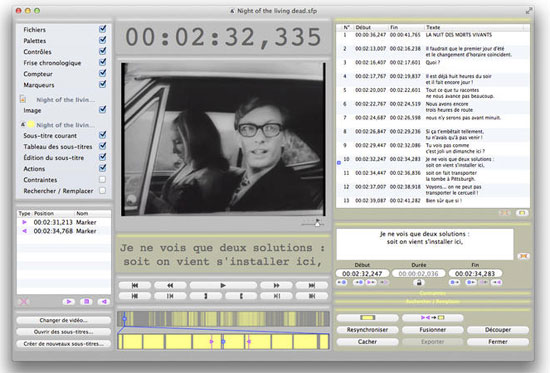Viewport: 550px width, 373px height.
Task: Click the second blue dot arrow button under Fin
Action: [x=471, y=282]
